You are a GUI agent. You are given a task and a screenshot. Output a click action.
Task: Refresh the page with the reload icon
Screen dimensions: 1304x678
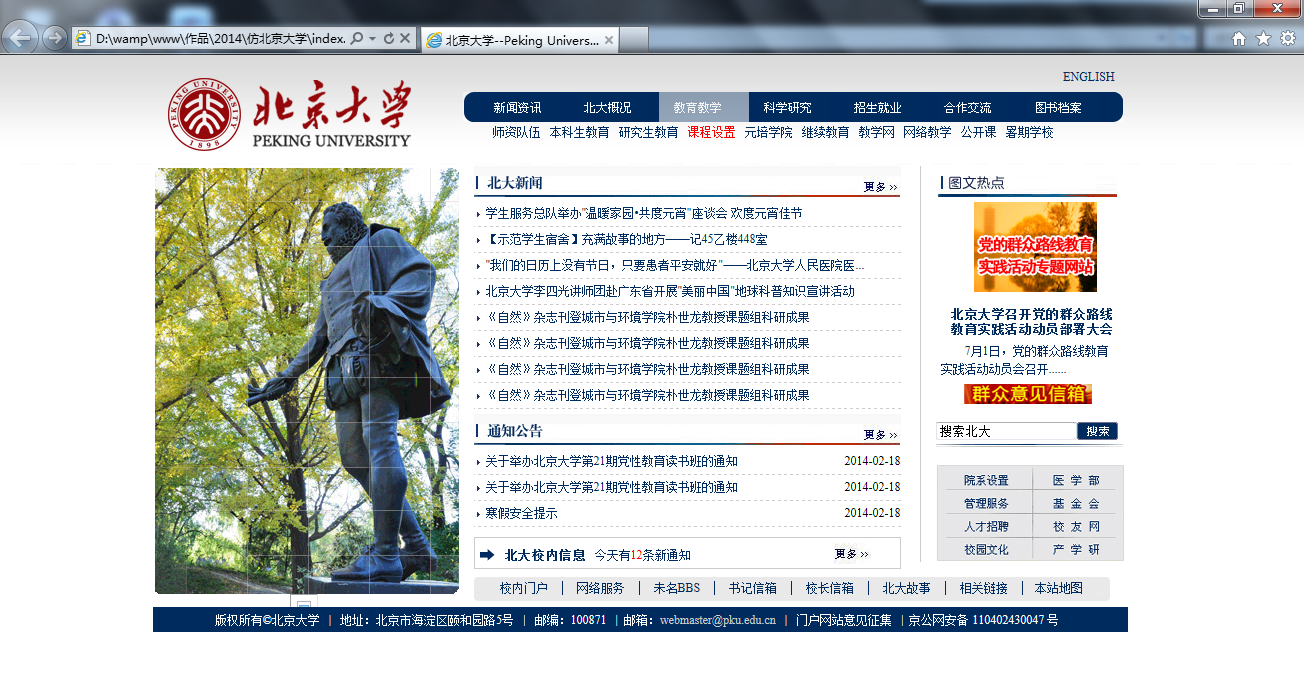tap(389, 38)
